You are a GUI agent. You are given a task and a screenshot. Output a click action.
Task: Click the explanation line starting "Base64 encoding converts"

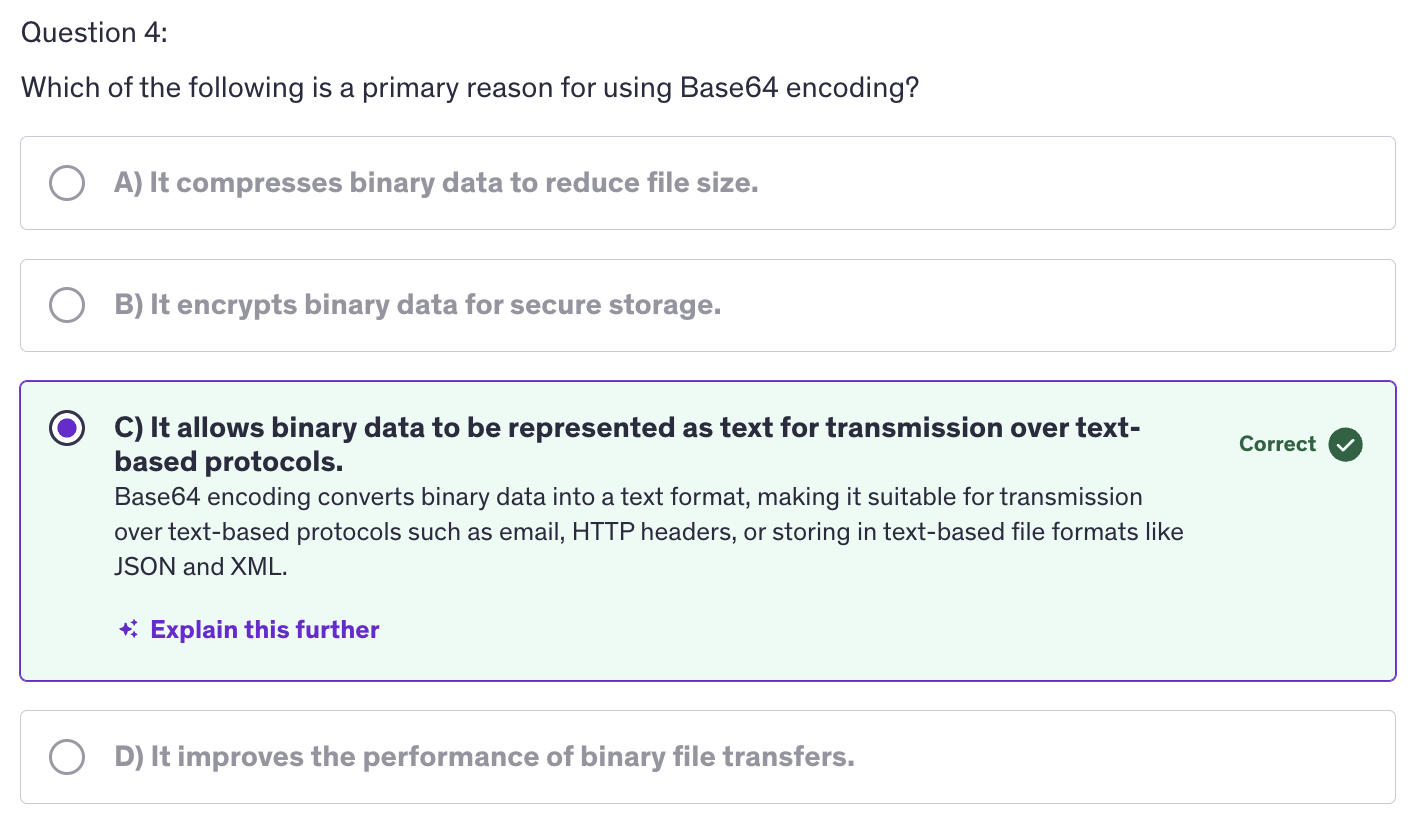pos(627,497)
